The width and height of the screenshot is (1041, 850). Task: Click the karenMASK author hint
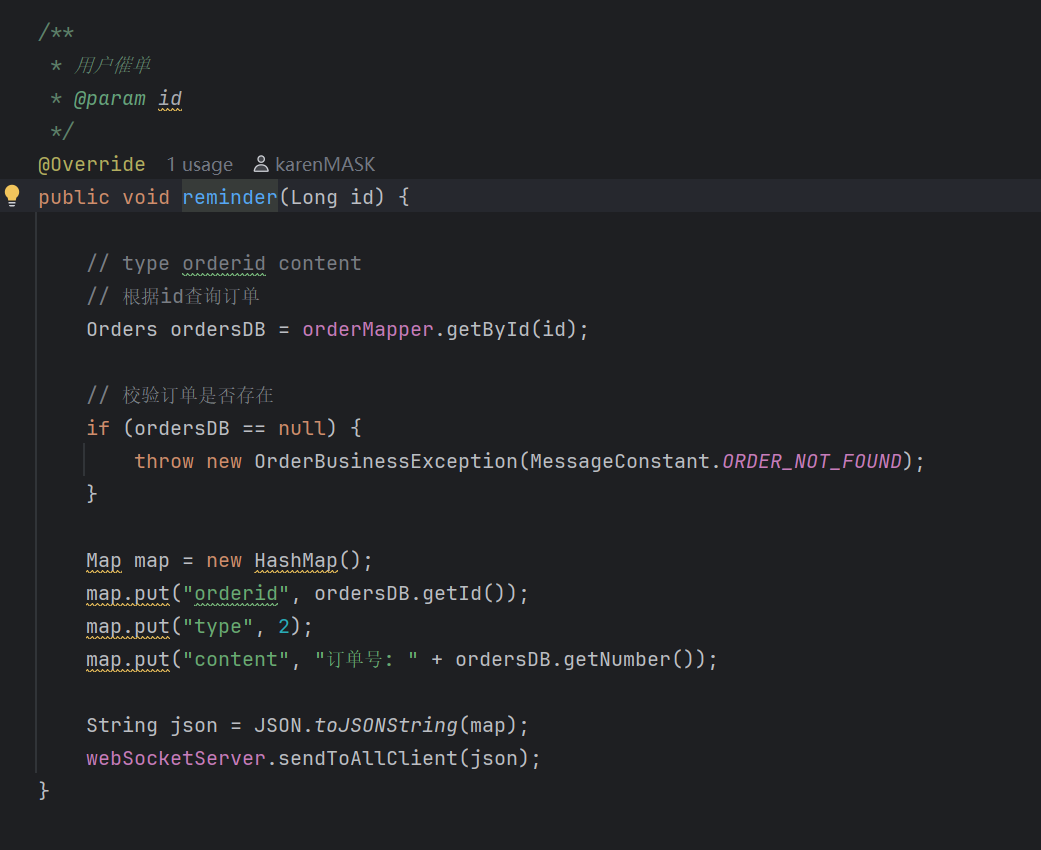click(325, 165)
